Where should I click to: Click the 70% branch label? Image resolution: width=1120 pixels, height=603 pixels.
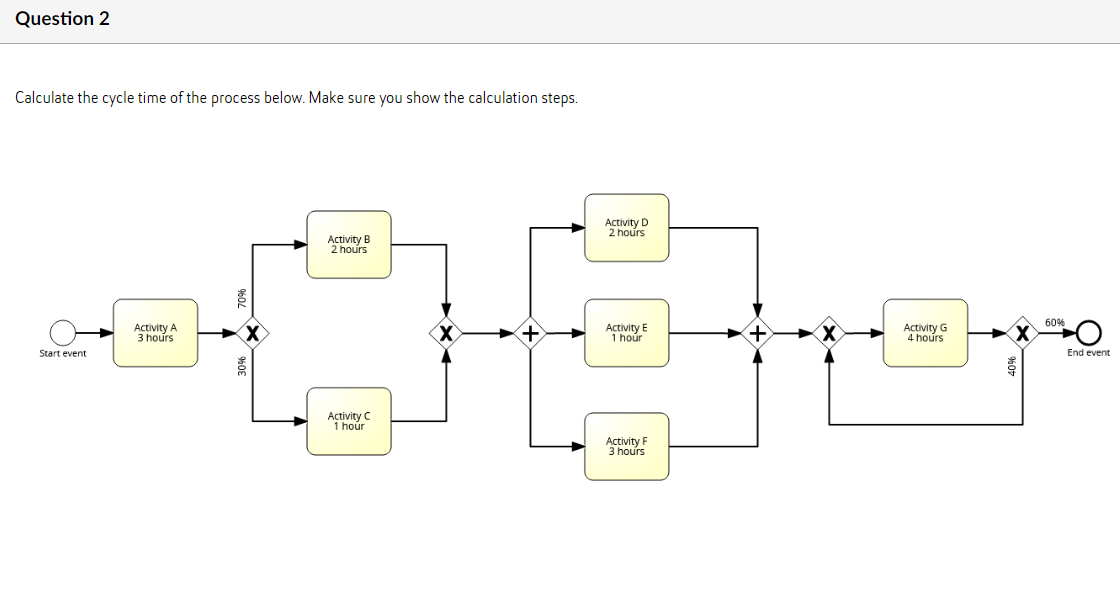tap(241, 298)
